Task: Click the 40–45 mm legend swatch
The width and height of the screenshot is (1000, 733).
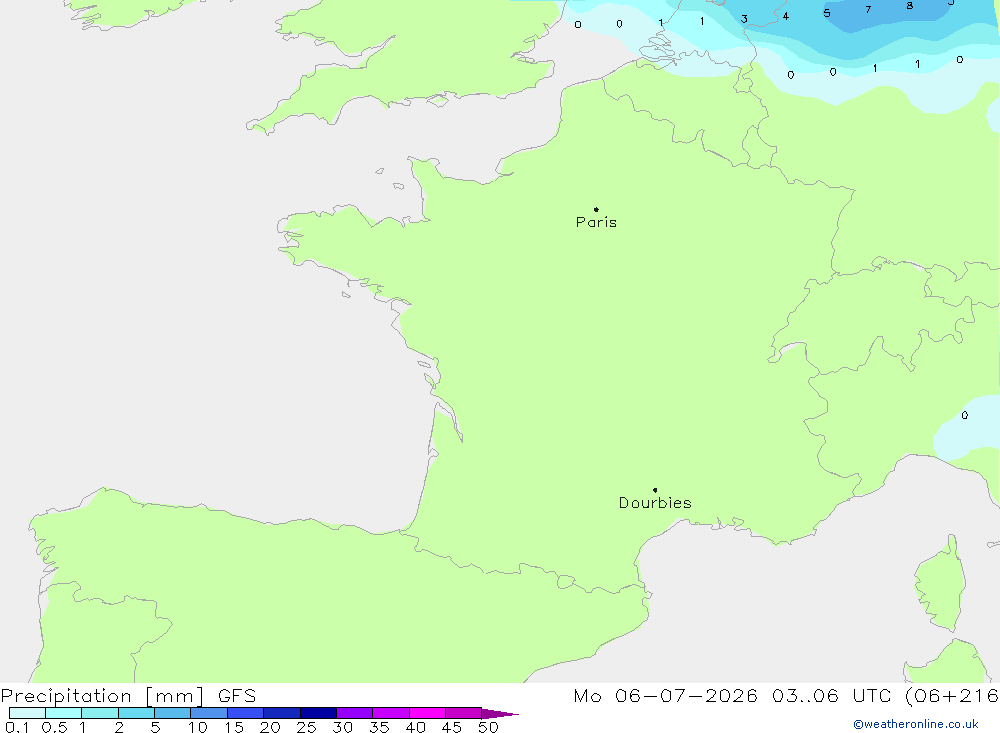Action: click(x=427, y=713)
